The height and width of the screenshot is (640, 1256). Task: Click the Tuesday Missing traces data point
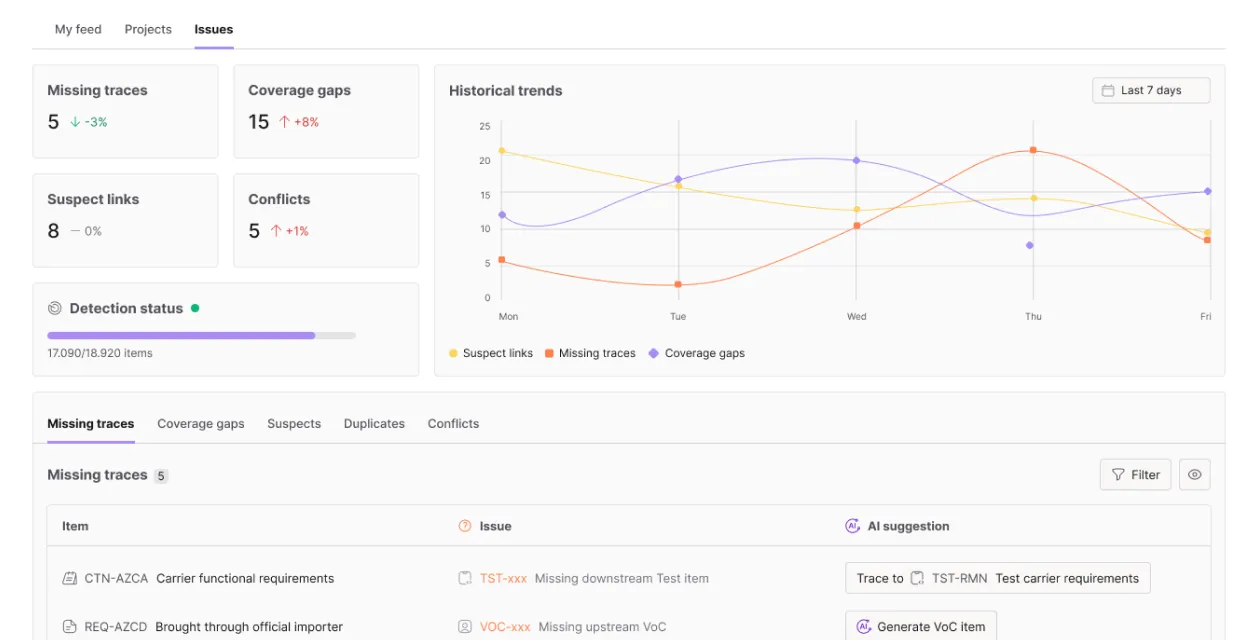click(x=678, y=284)
